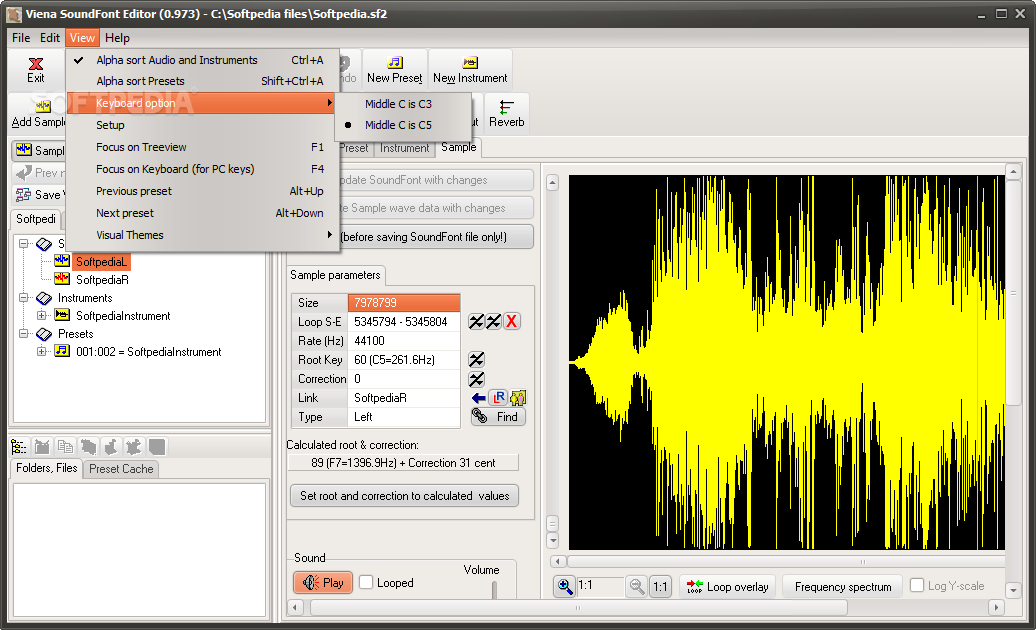Click the New Instrument toolbar icon
This screenshot has height=630, width=1036.
tap(470, 63)
